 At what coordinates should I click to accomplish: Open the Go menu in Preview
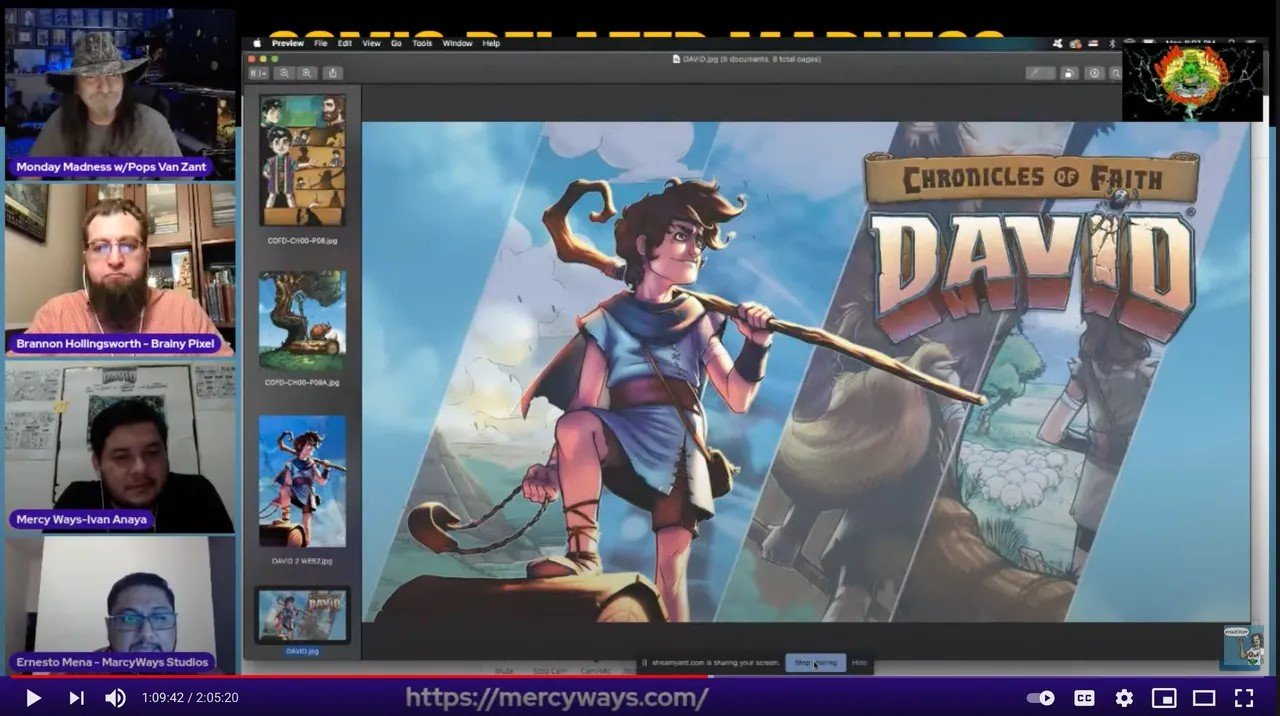[x=397, y=43]
